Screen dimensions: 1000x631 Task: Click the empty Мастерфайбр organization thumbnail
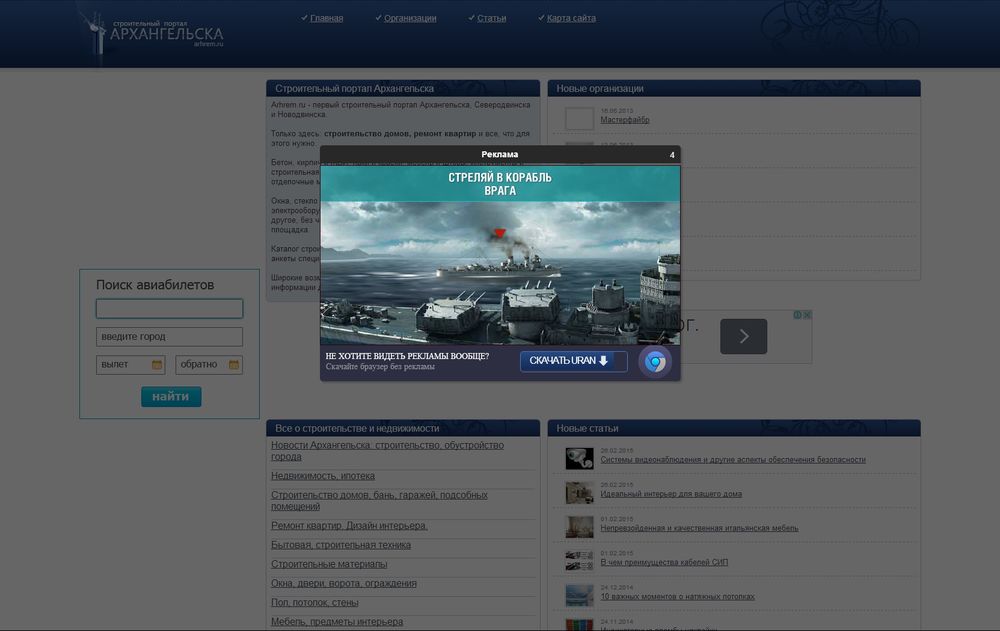(x=579, y=119)
